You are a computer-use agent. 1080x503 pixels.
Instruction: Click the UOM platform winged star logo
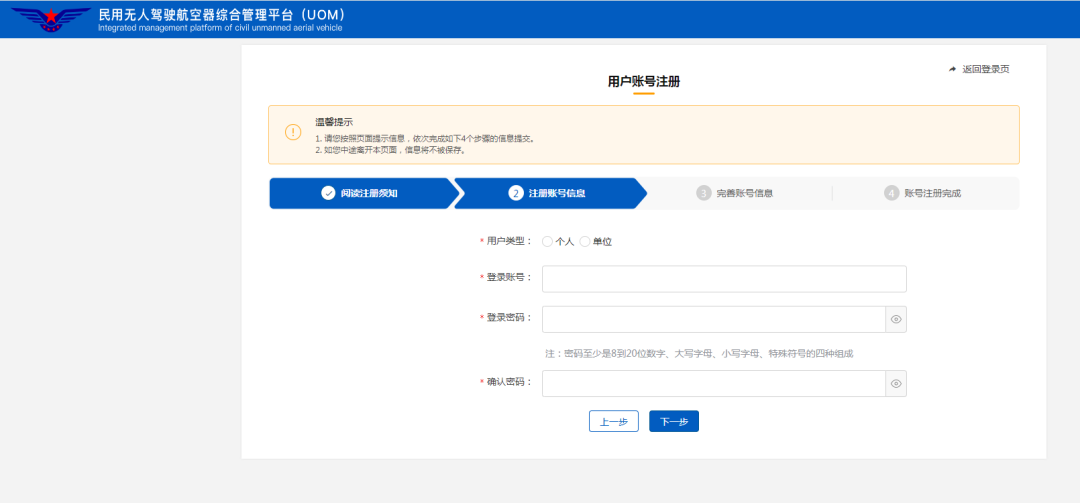click(51, 19)
